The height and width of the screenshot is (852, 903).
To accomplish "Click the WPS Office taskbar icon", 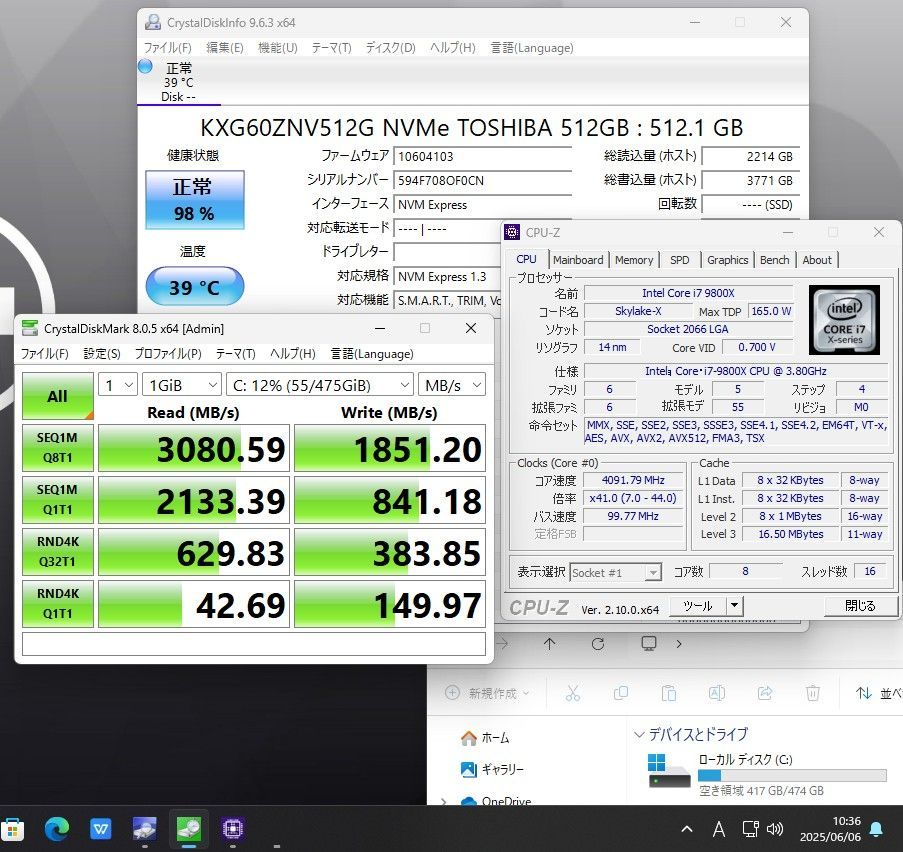I will point(101,828).
